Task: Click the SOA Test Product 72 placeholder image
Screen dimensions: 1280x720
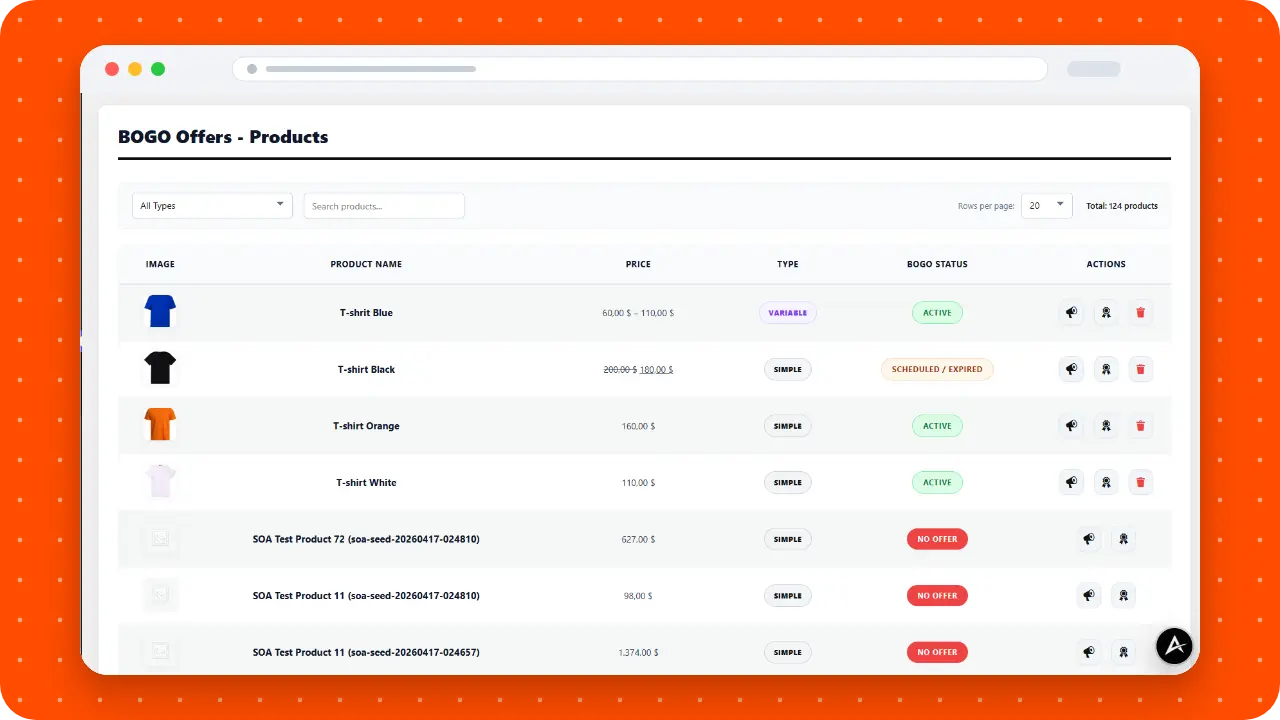Action: click(160, 539)
